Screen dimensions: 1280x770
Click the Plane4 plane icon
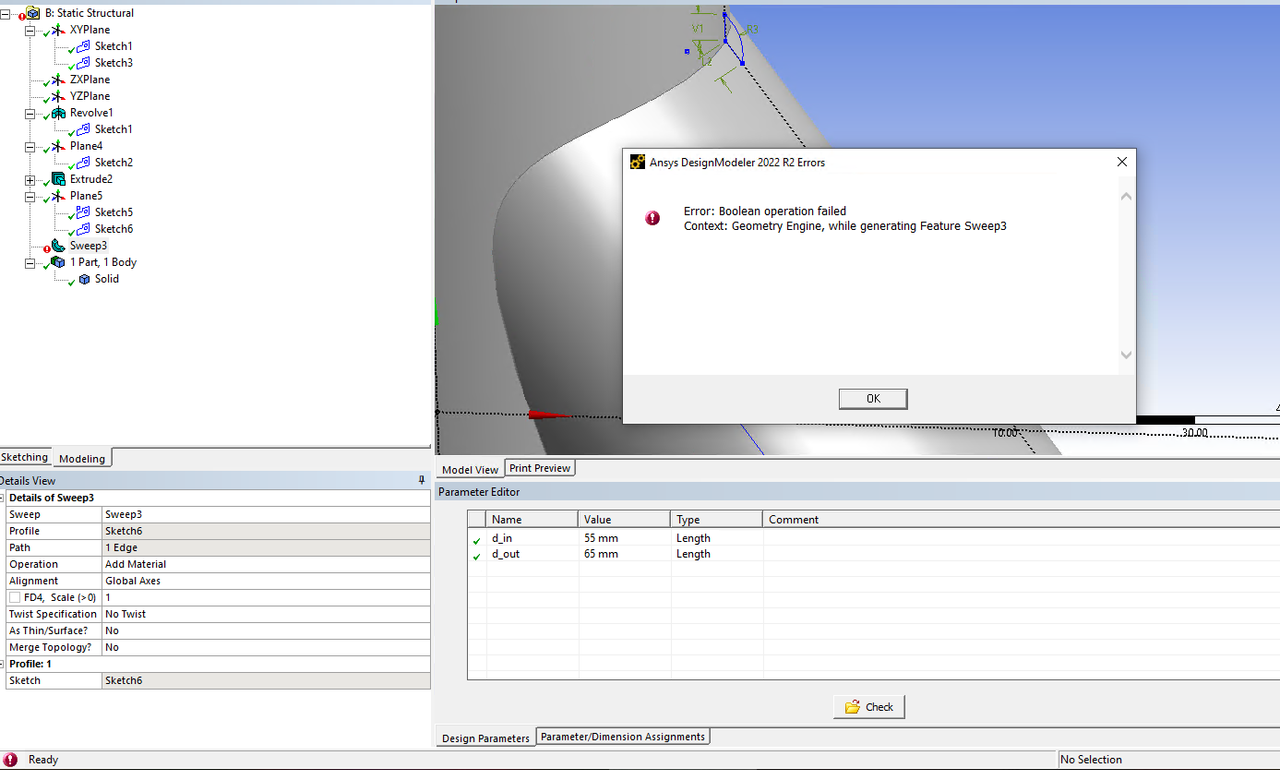59,146
